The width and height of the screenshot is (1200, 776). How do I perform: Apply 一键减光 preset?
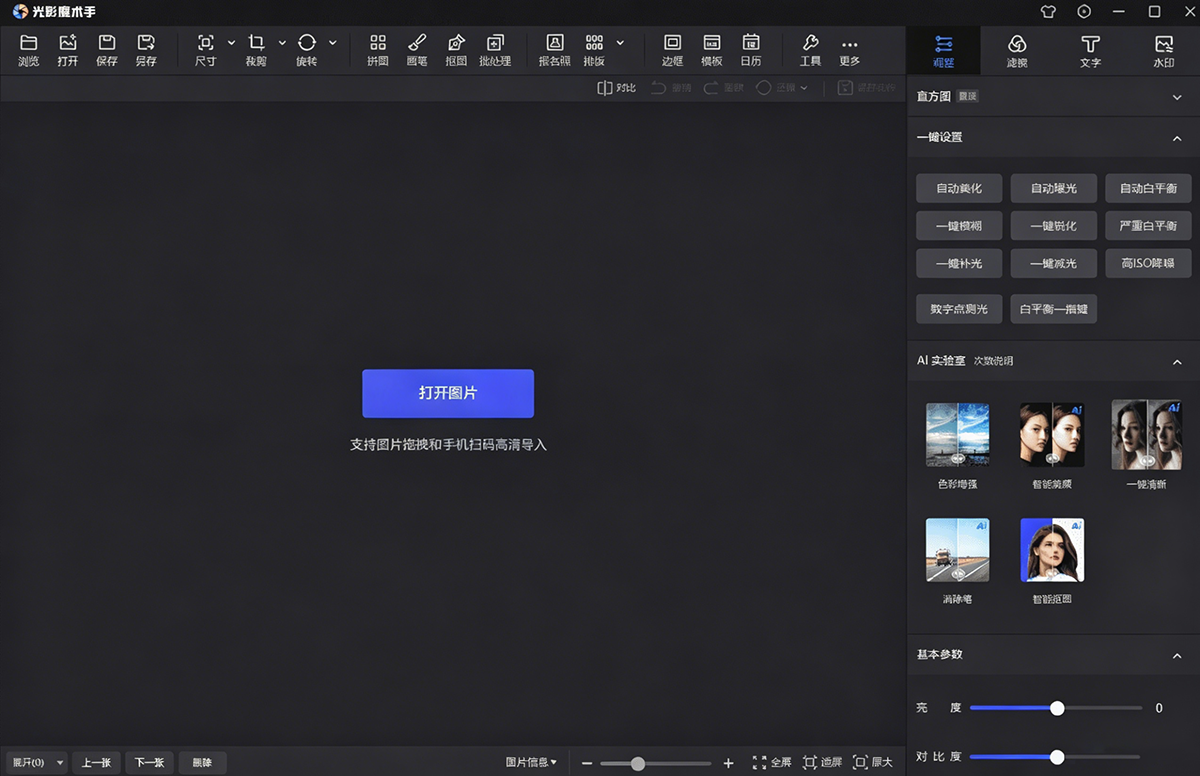(1054, 263)
